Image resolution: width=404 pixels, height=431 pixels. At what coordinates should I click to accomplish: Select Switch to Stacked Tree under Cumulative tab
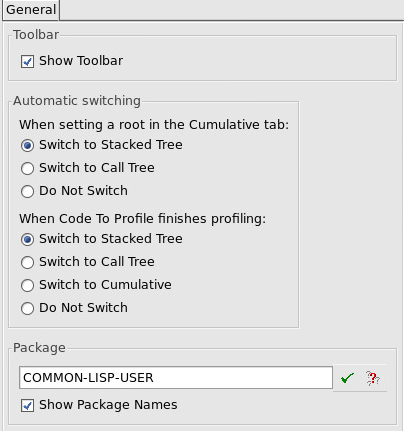(27, 145)
